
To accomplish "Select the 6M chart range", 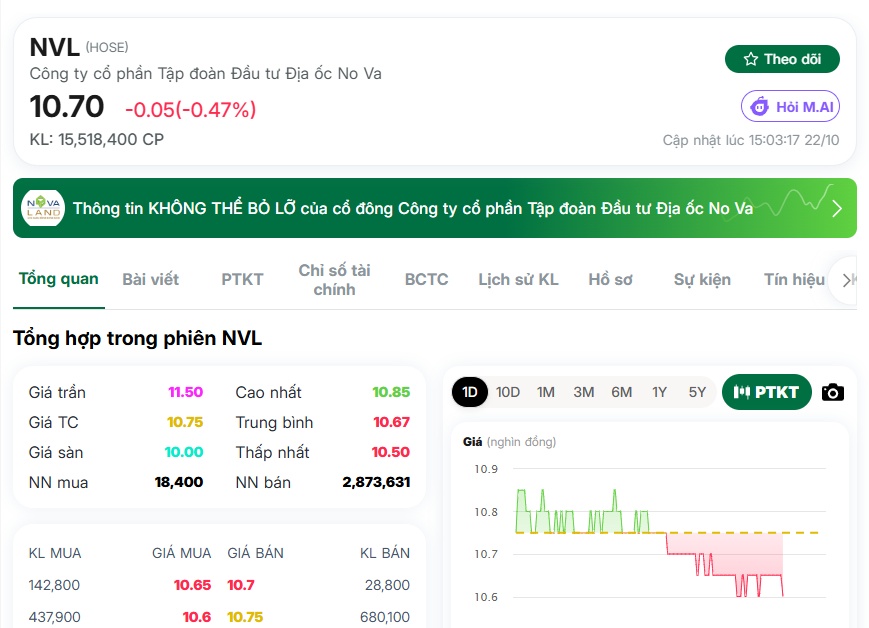I will point(621,392).
